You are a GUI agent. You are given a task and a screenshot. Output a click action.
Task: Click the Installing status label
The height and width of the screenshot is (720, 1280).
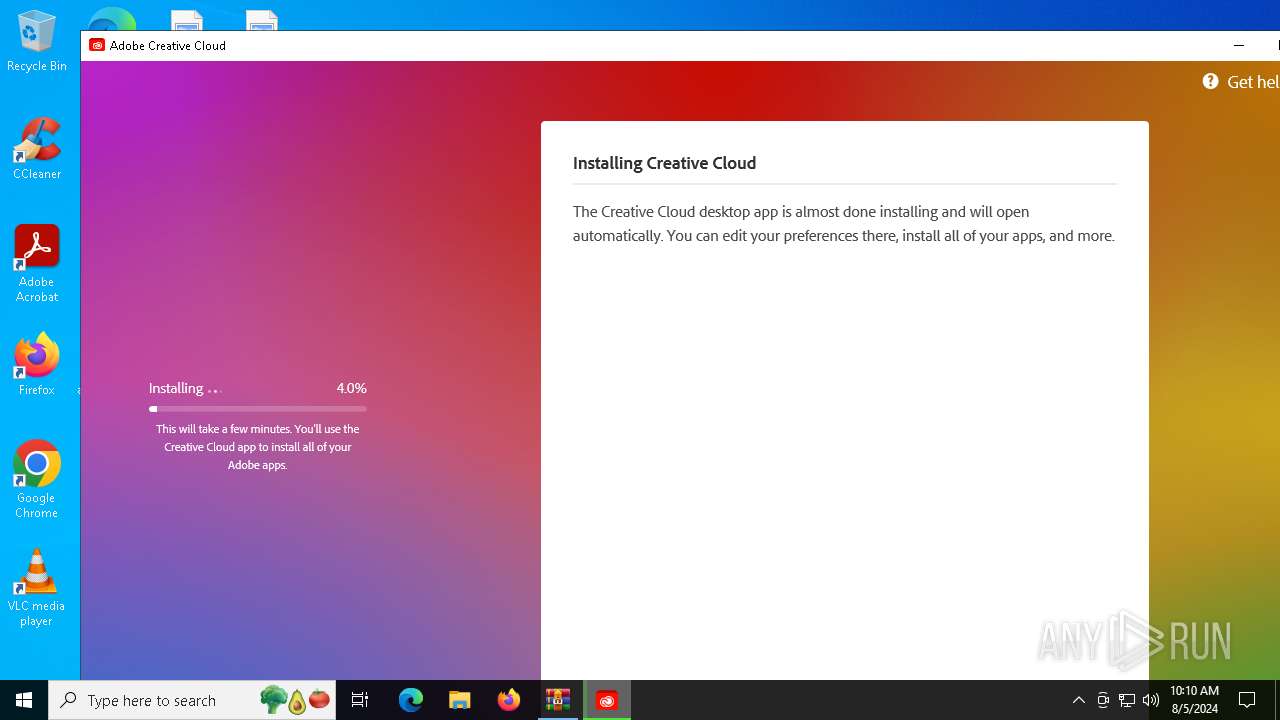coord(176,388)
